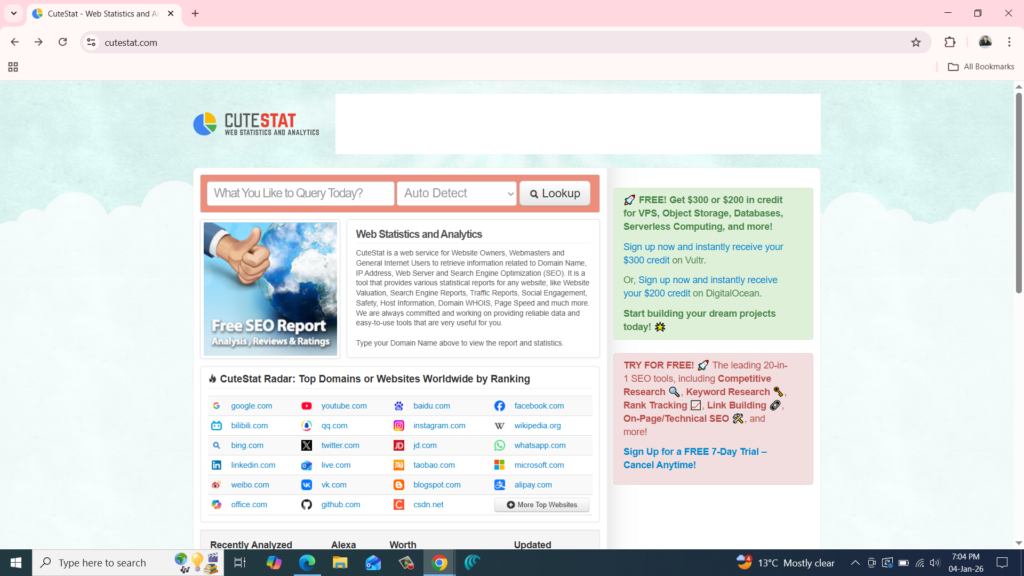
Task: Open All Bookmarks in the bookmarks bar
Action: (x=981, y=66)
